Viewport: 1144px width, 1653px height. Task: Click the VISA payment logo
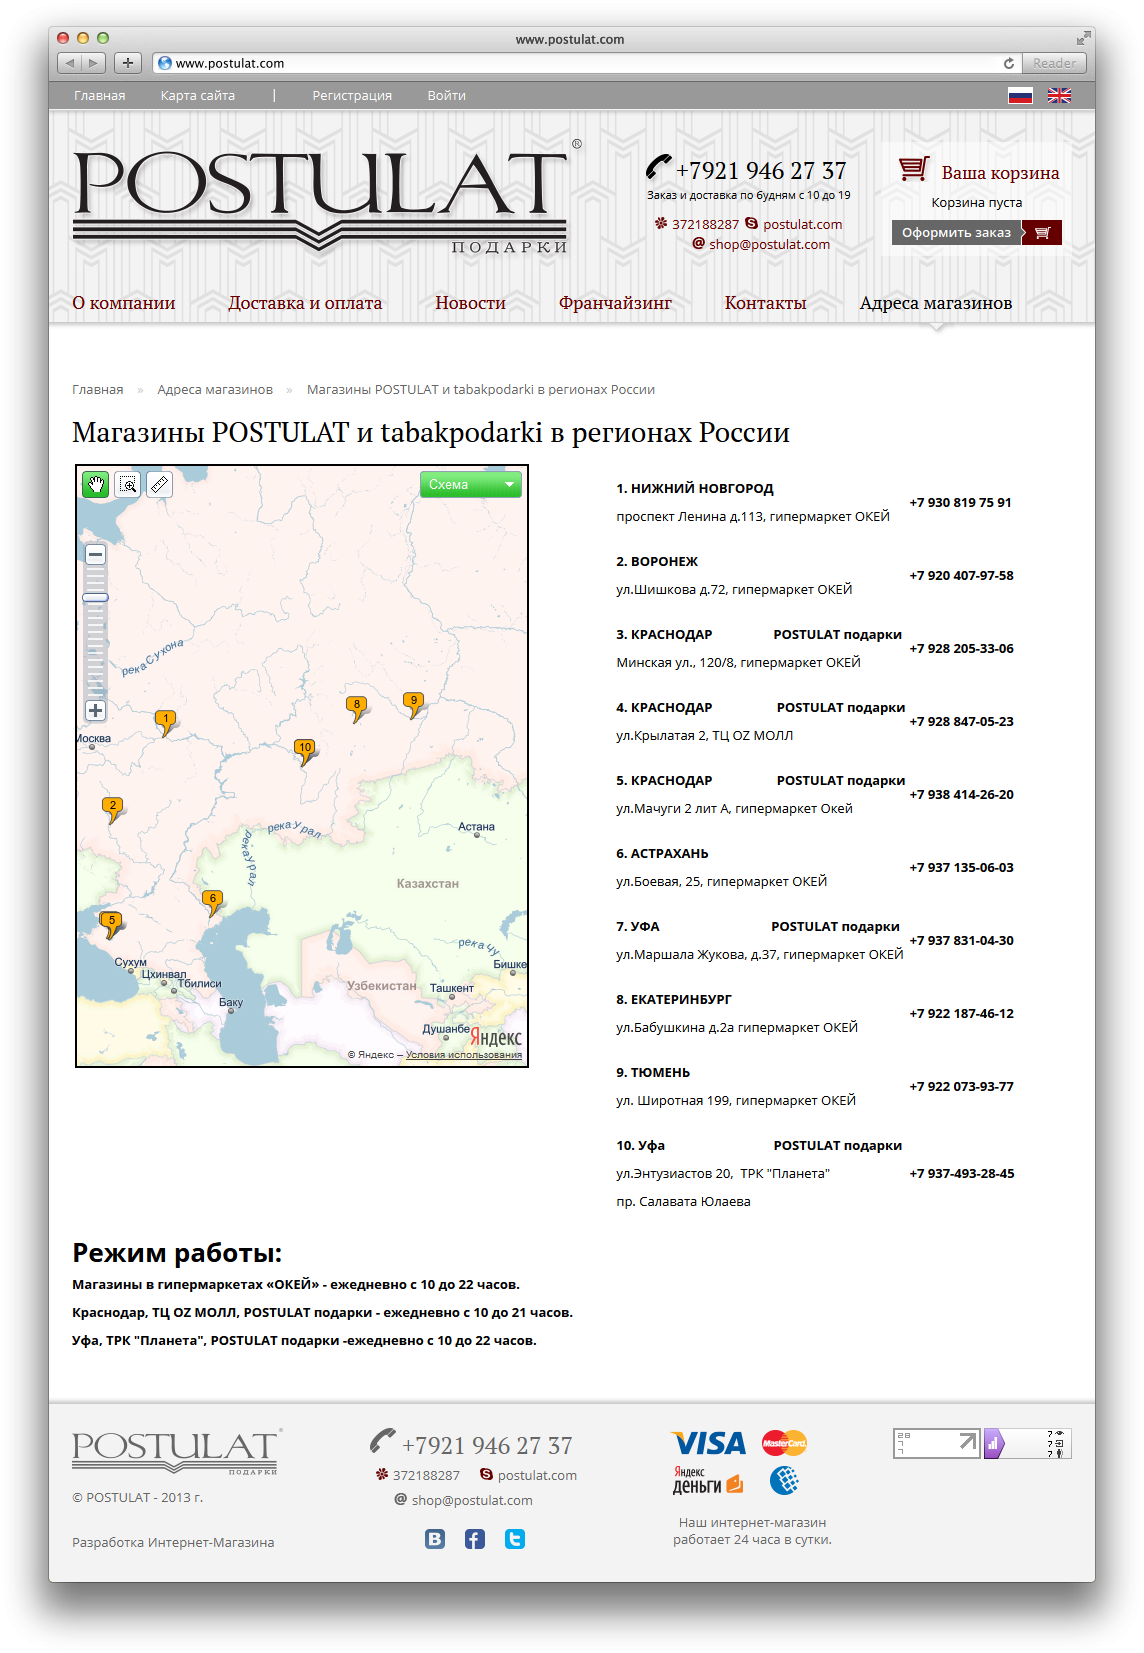pos(708,1443)
